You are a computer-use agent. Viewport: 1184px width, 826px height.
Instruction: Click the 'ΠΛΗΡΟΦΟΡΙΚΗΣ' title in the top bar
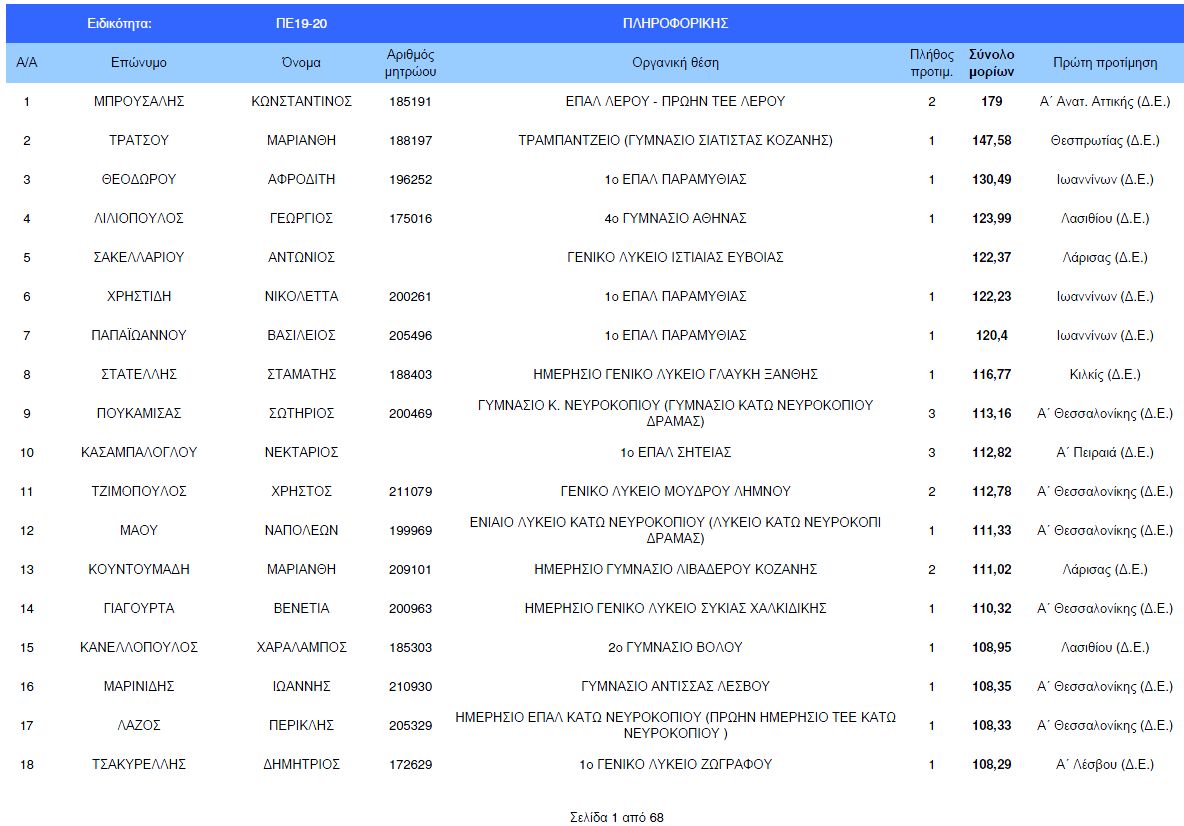tap(675, 23)
